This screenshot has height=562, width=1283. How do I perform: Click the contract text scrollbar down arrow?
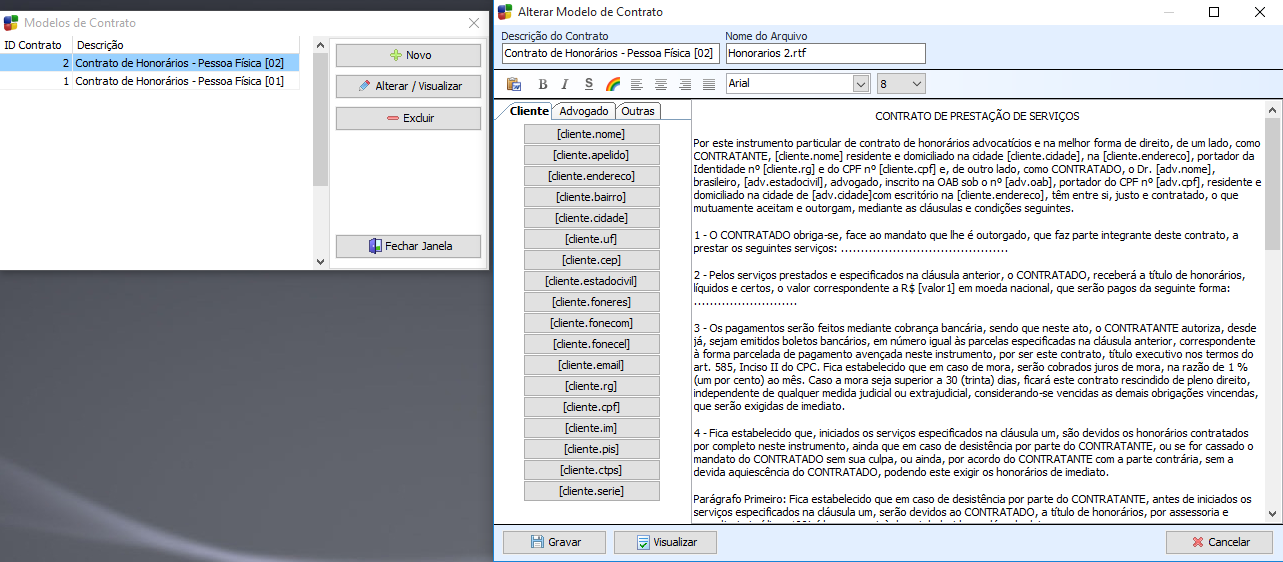pos(1272,512)
